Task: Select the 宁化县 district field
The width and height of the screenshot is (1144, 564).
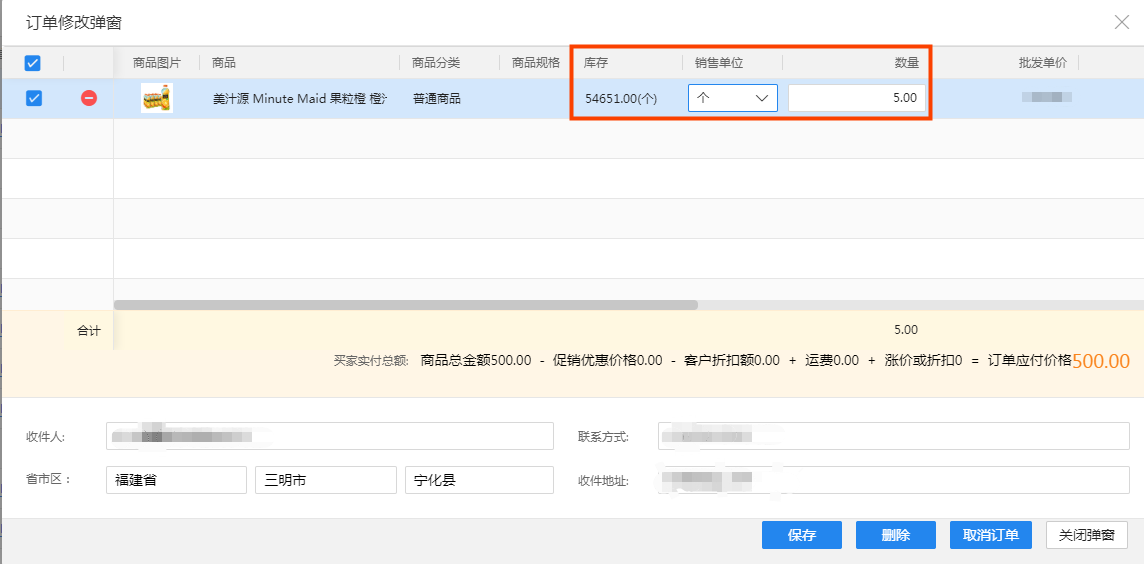Action: click(479, 480)
